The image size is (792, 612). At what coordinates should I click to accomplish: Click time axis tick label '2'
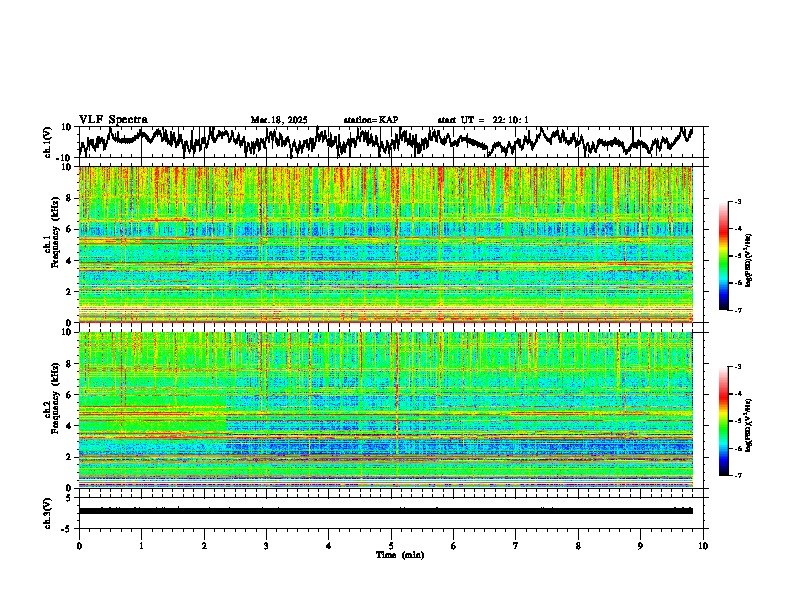[204, 546]
